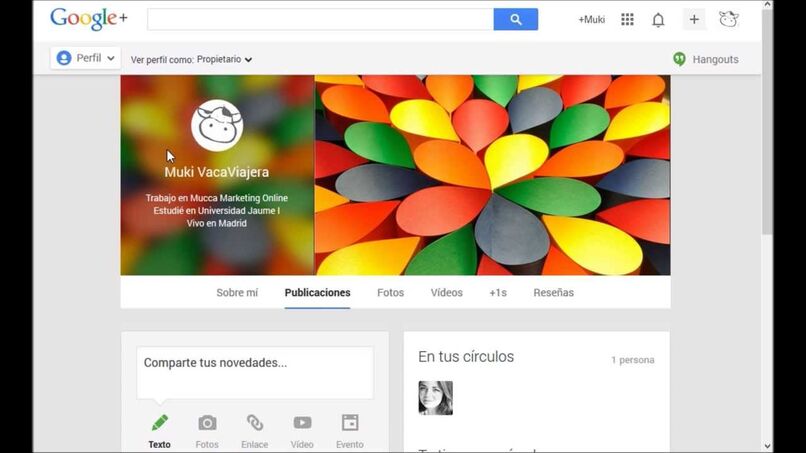Click the search input field

[x=320, y=20]
